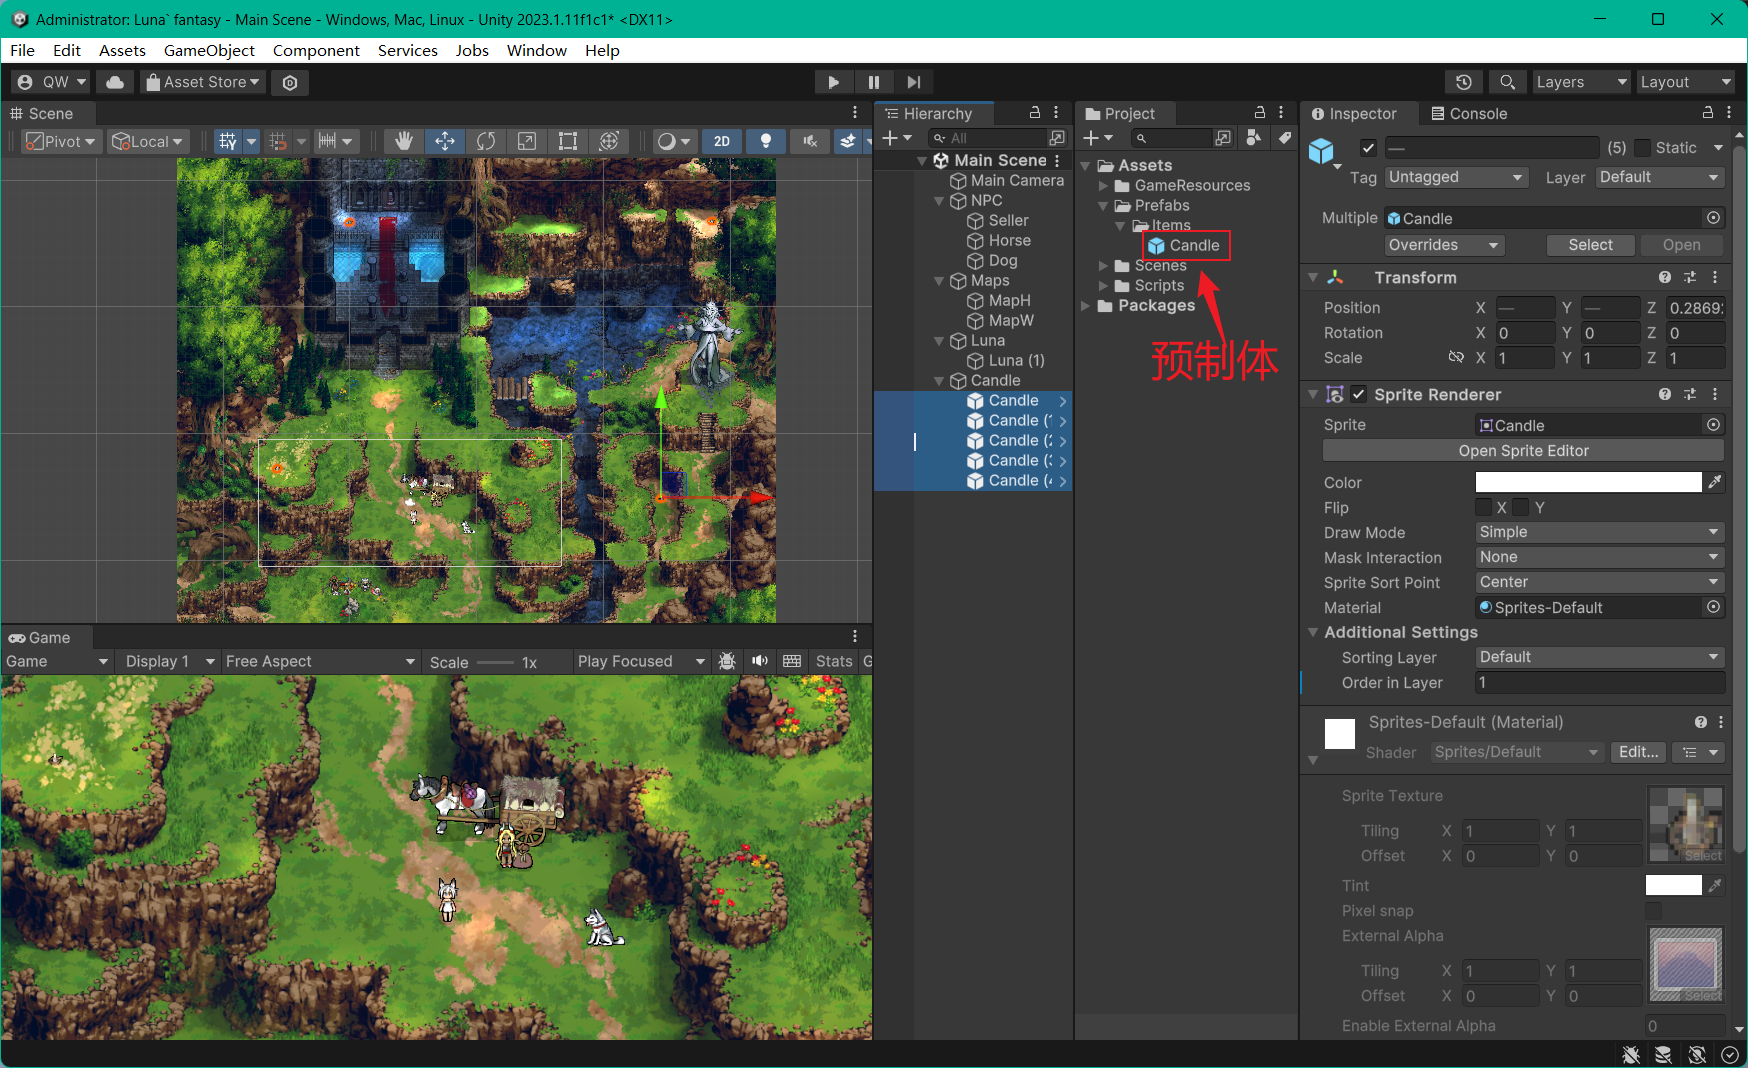The width and height of the screenshot is (1748, 1068).
Task: Toggle Stats in Game view
Action: pyautogui.click(x=834, y=661)
